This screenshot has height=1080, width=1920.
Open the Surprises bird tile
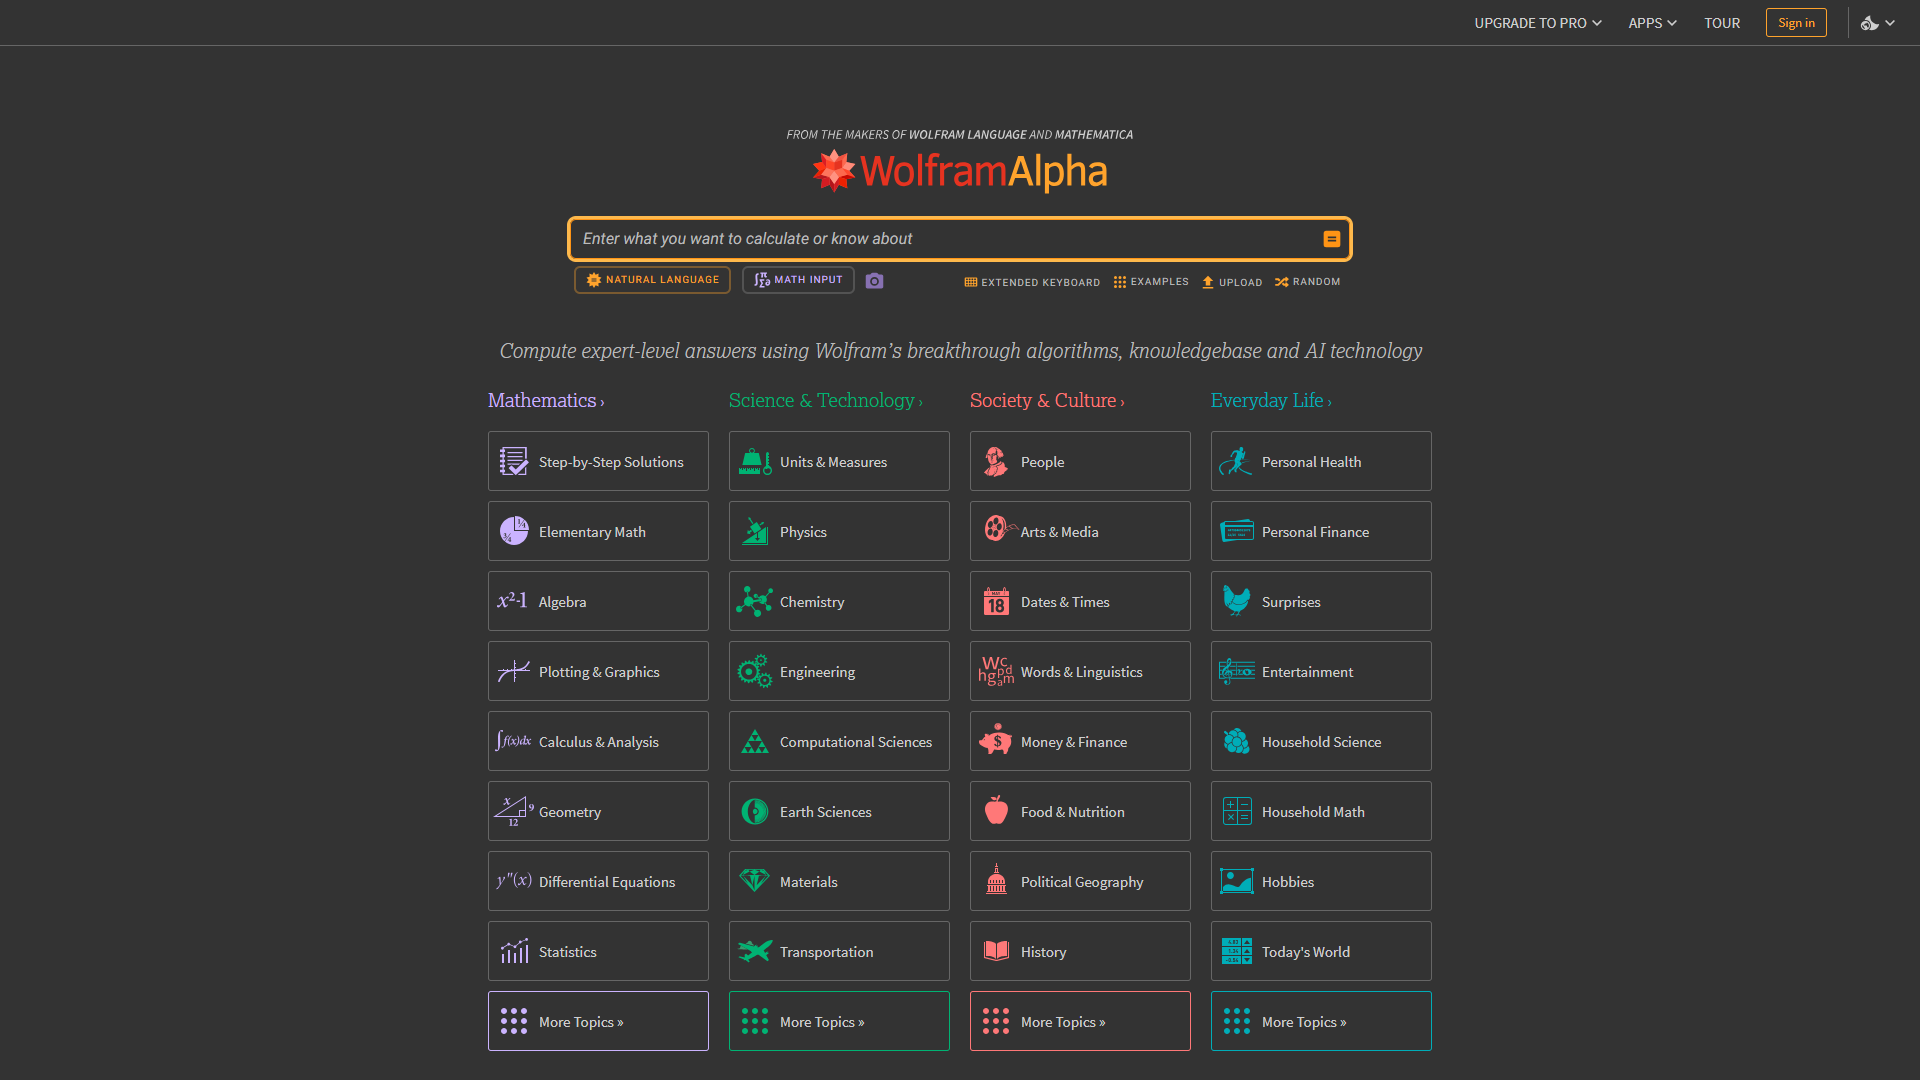1321,601
